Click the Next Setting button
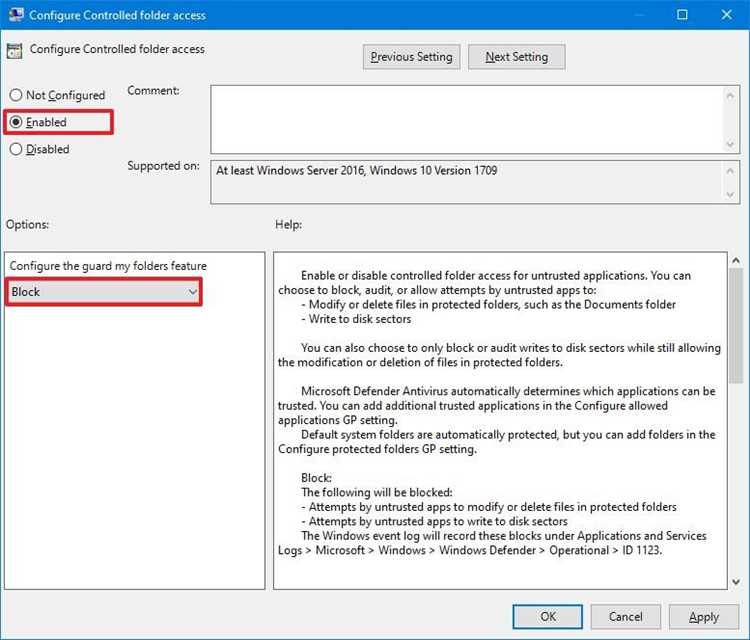This screenshot has height=640, width=750. coord(517,57)
